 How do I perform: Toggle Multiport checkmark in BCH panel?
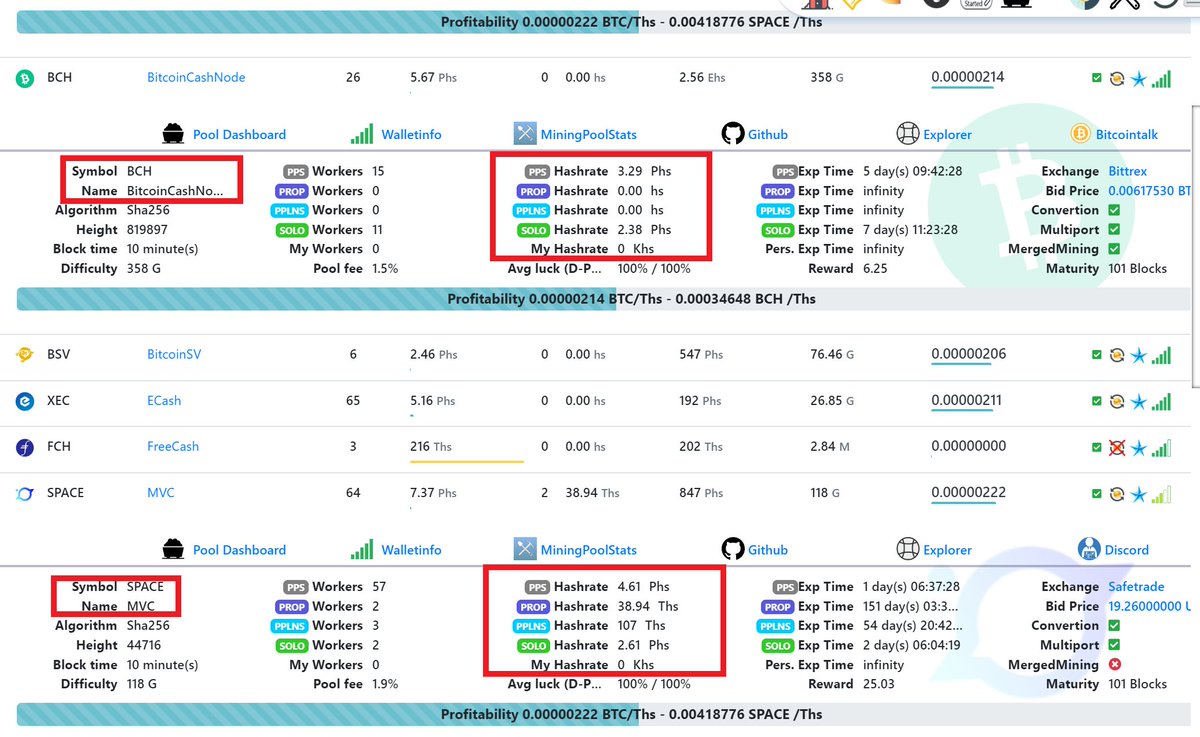pyautogui.click(x=1114, y=230)
